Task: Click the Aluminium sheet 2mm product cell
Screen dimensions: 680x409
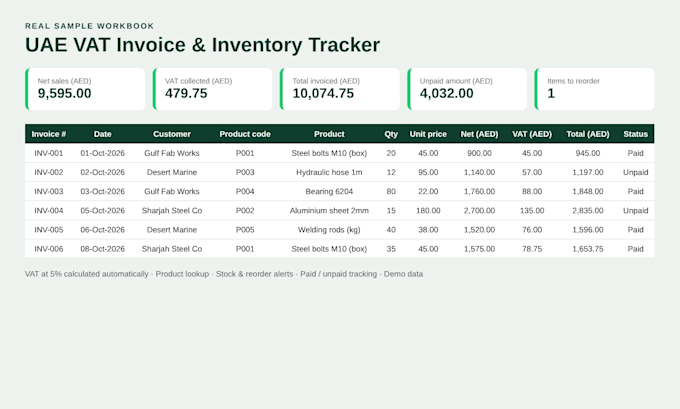Action: (x=329, y=210)
